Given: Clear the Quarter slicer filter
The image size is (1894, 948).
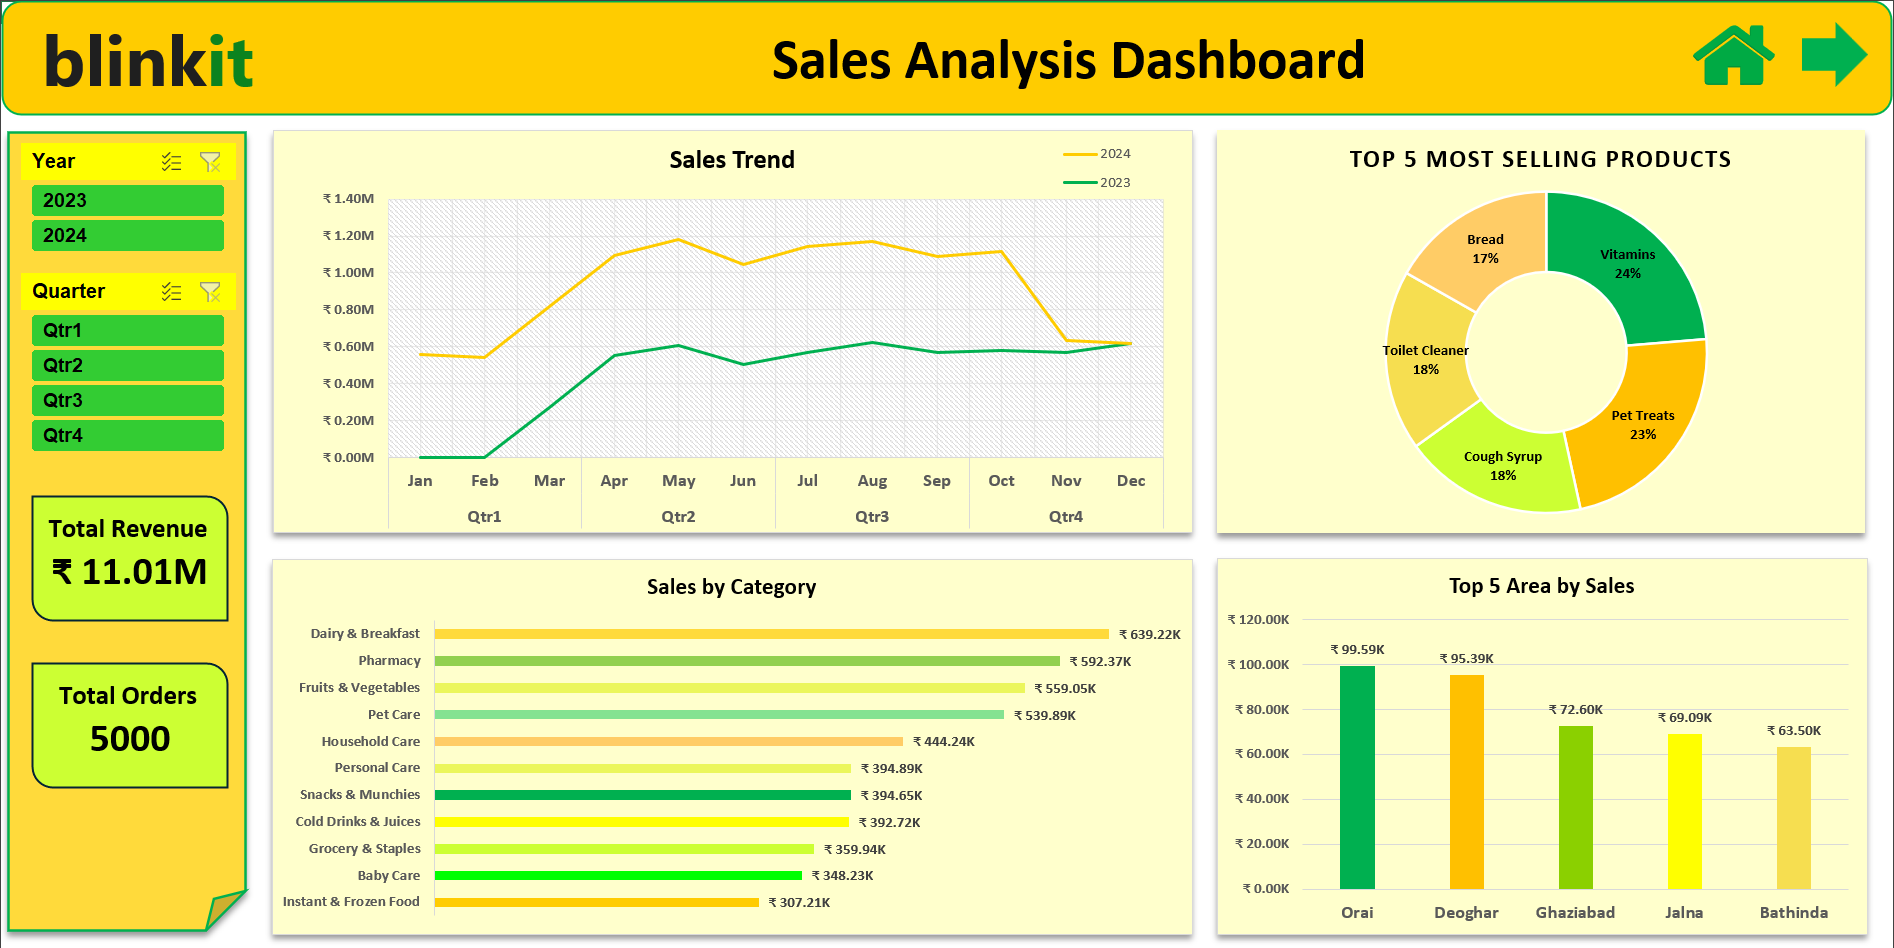Looking at the screenshot, I should pos(210,291).
